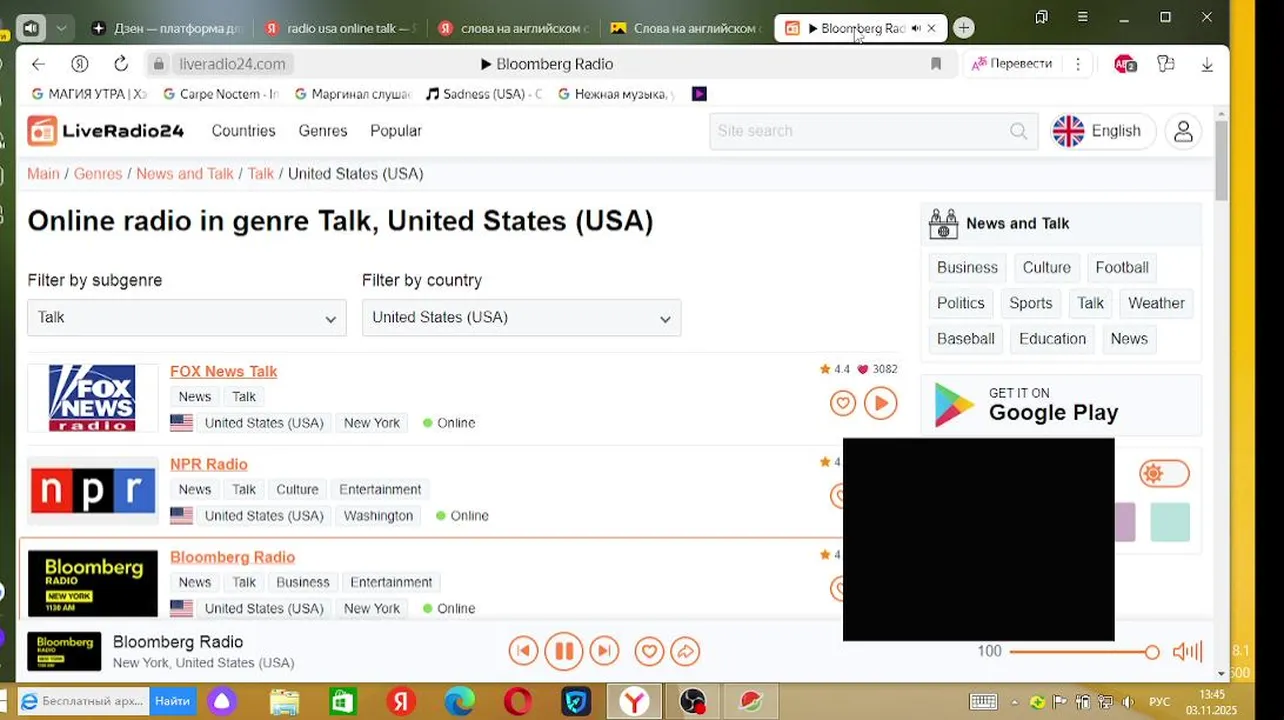1284x720 pixels.
Task: Open the English language selector
Action: (1102, 131)
